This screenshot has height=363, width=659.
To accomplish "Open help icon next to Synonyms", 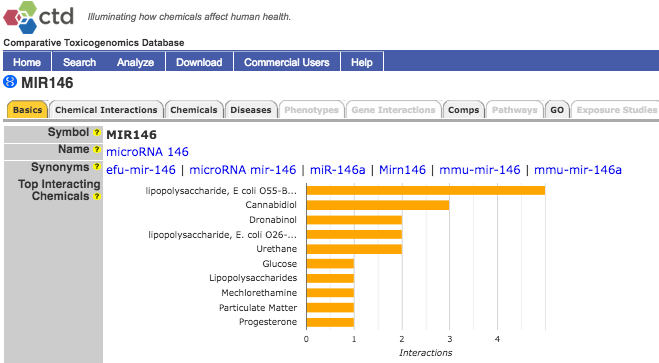I will (x=97, y=167).
